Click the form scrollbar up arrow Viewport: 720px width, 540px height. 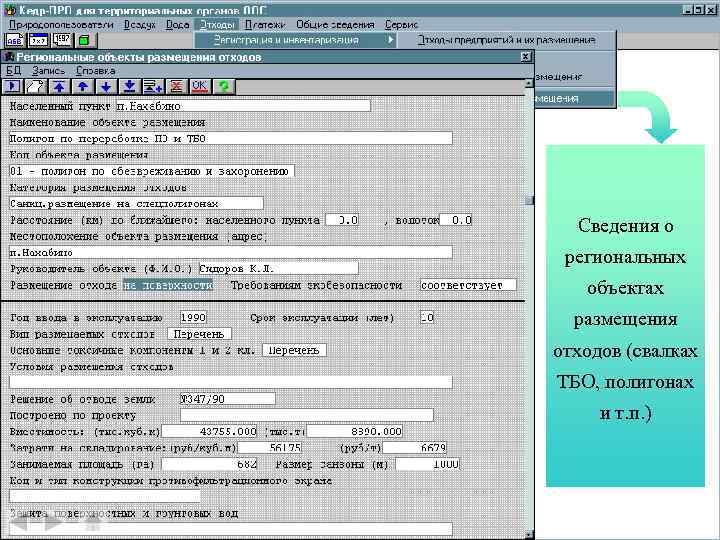529,83
